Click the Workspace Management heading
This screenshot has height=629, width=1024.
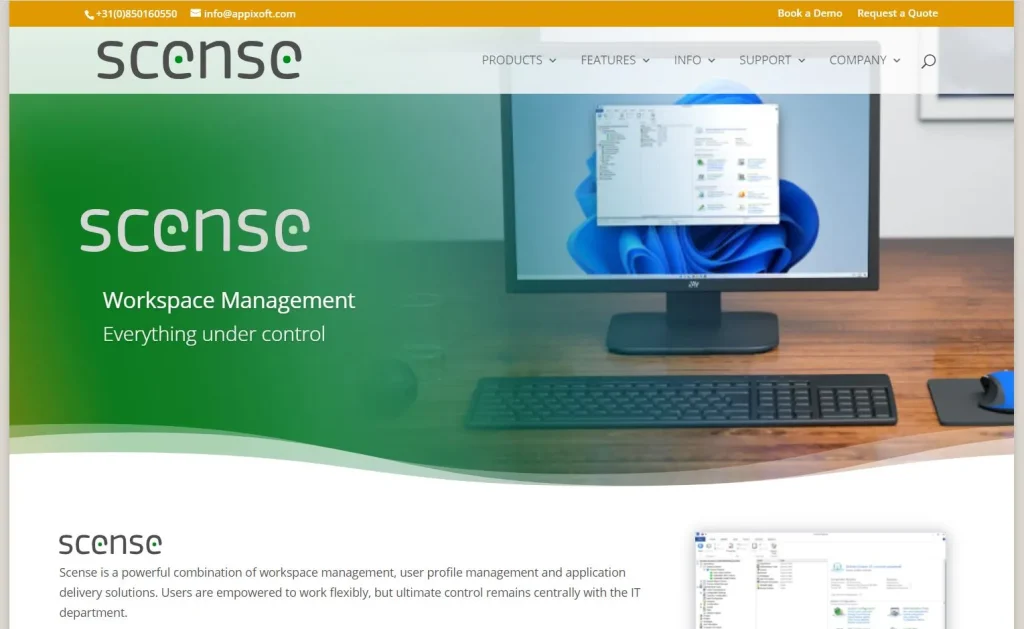coord(228,300)
